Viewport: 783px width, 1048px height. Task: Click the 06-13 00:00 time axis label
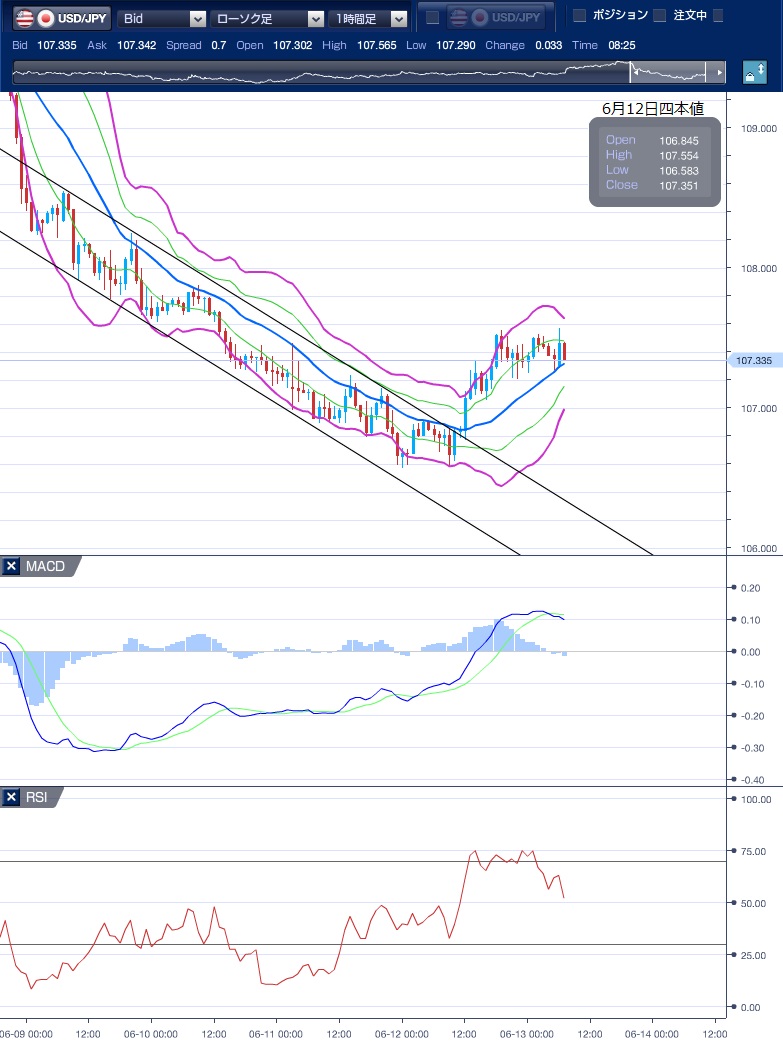pyautogui.click(x=527, y=1034)
